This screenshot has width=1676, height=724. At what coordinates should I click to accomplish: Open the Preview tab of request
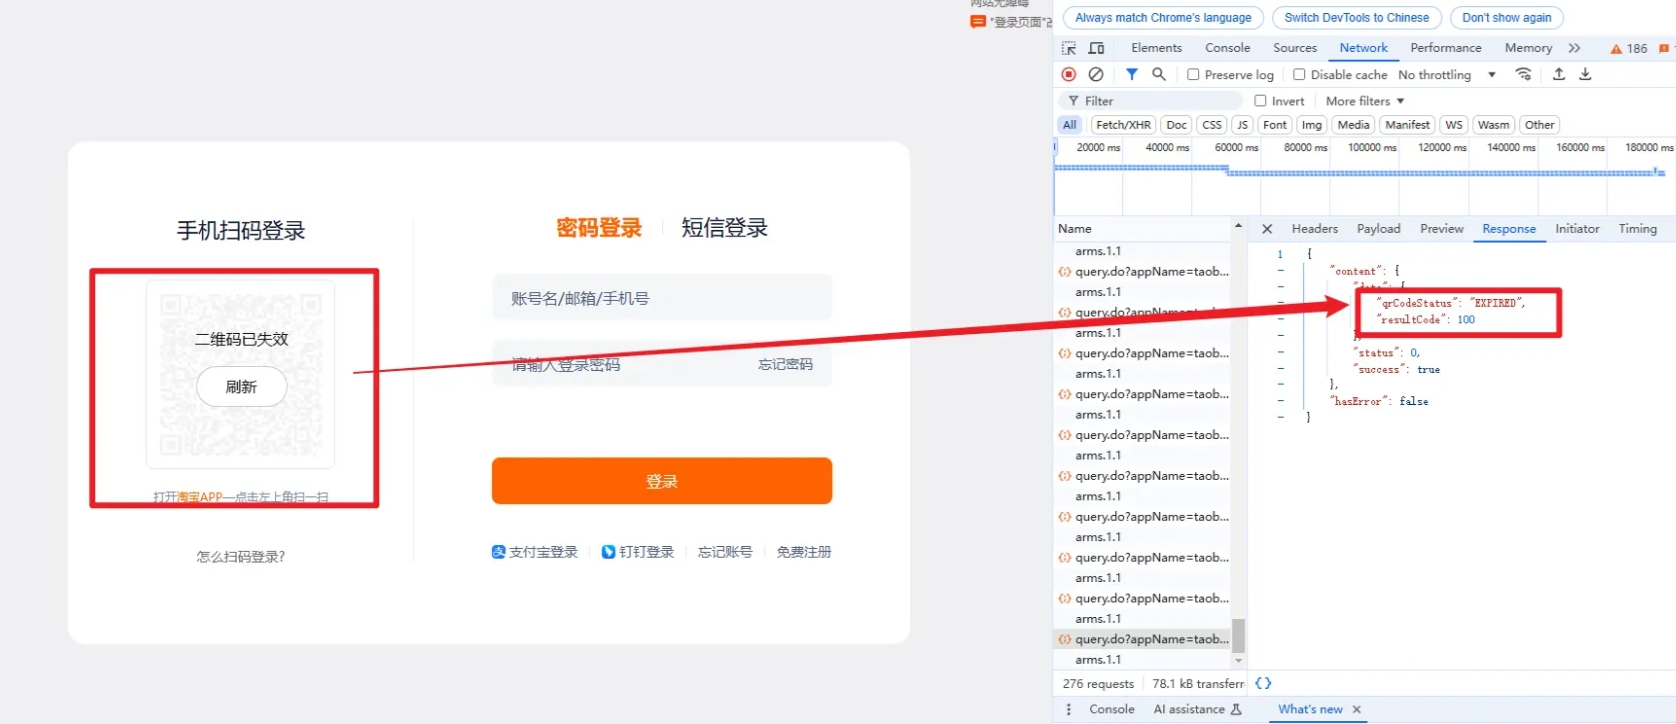click(x=1441, y=229)
